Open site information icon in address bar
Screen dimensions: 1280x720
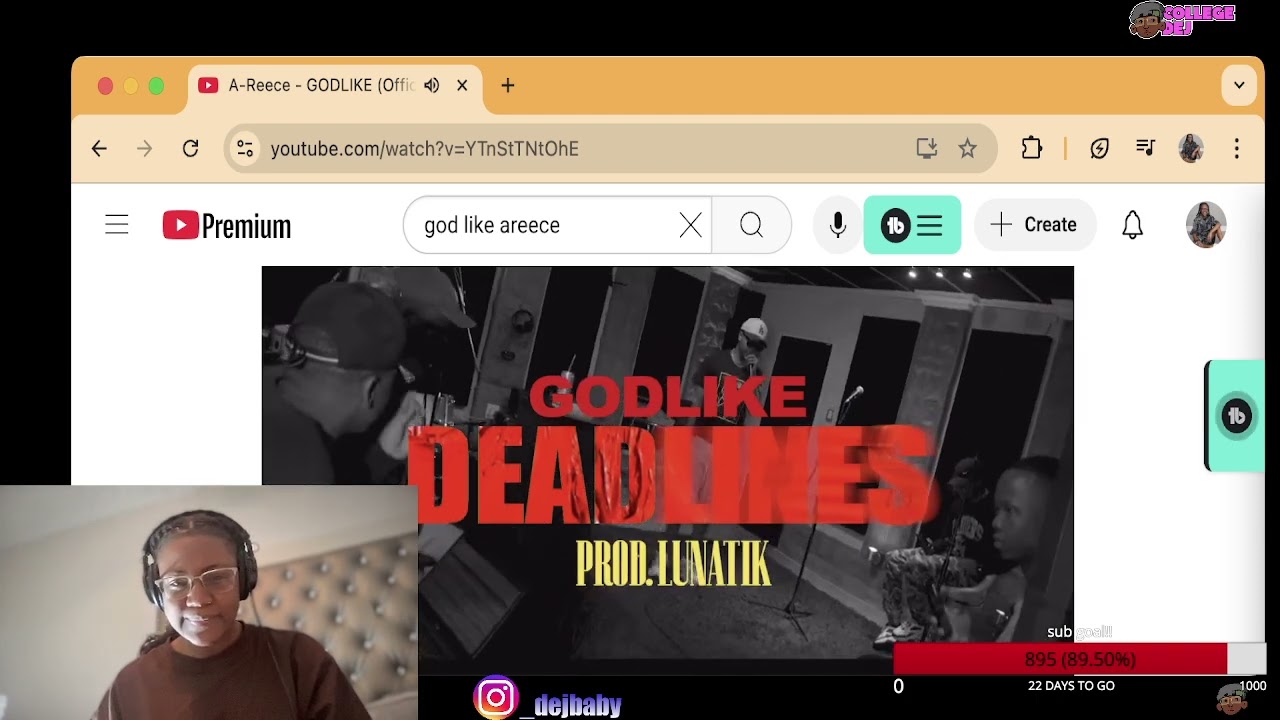245,149
